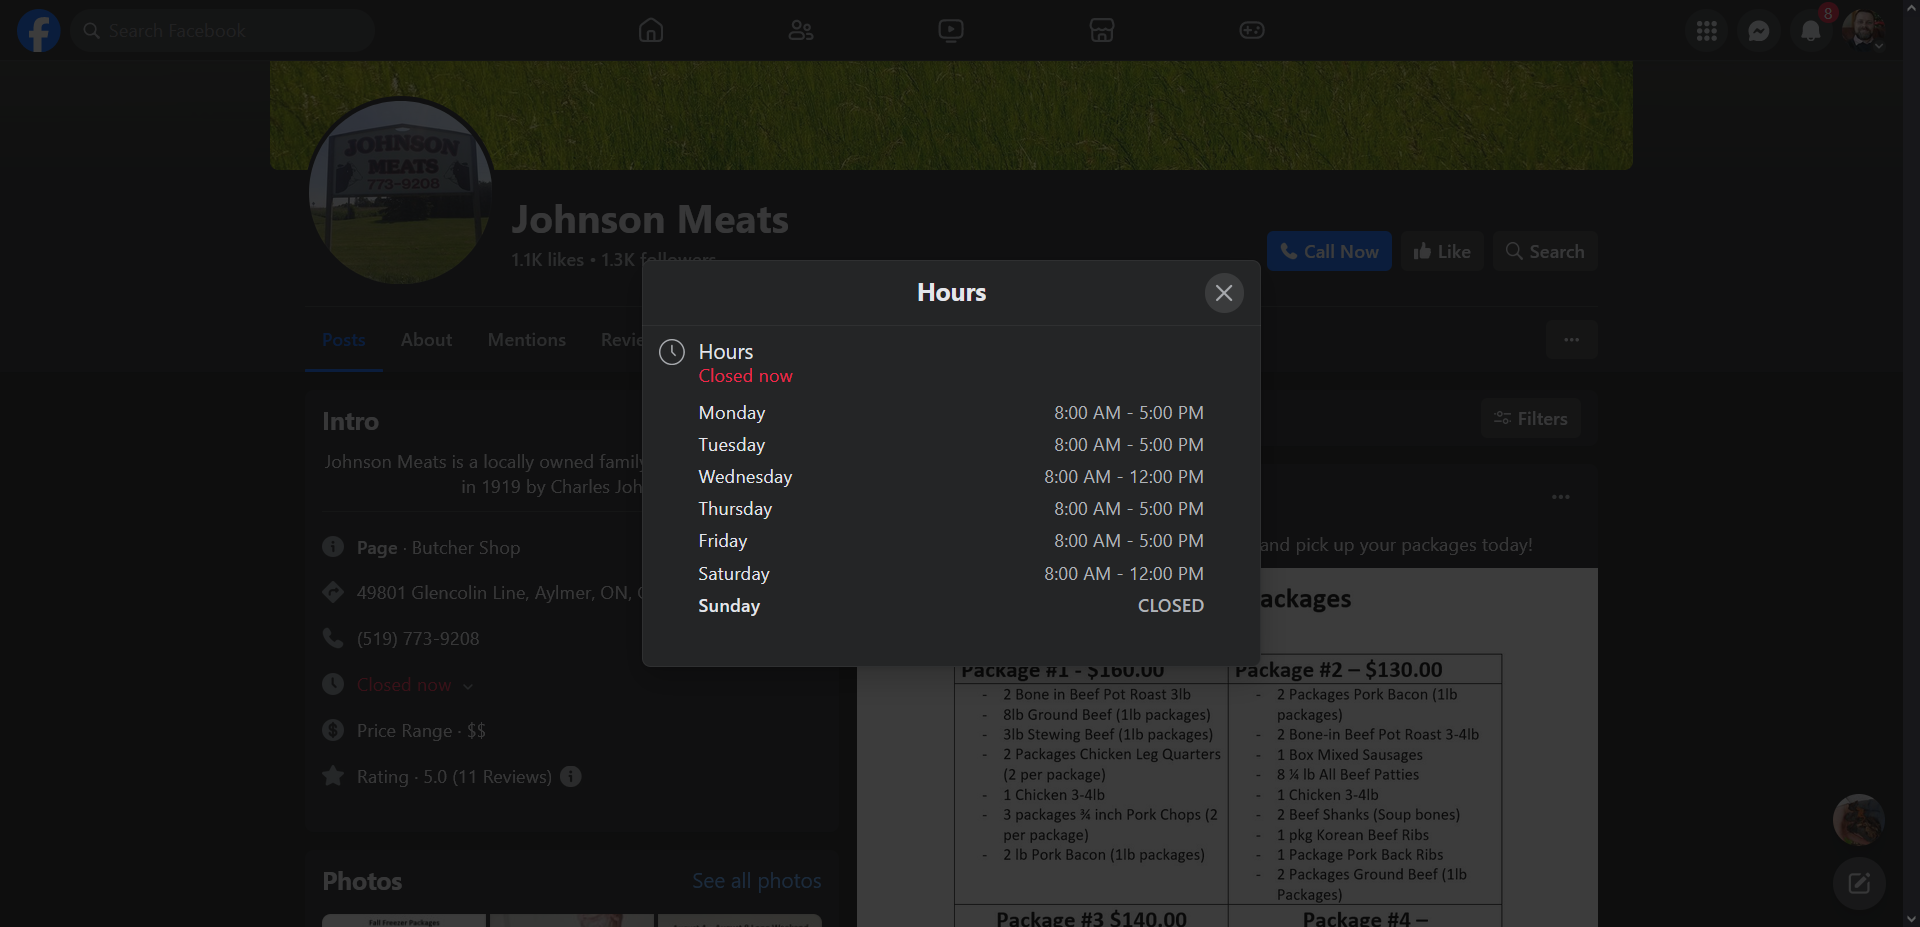Click the Johnson Meats page title
Image resolution: width=1920 pixels, height=927 pixels.
[x=650, y=220]
